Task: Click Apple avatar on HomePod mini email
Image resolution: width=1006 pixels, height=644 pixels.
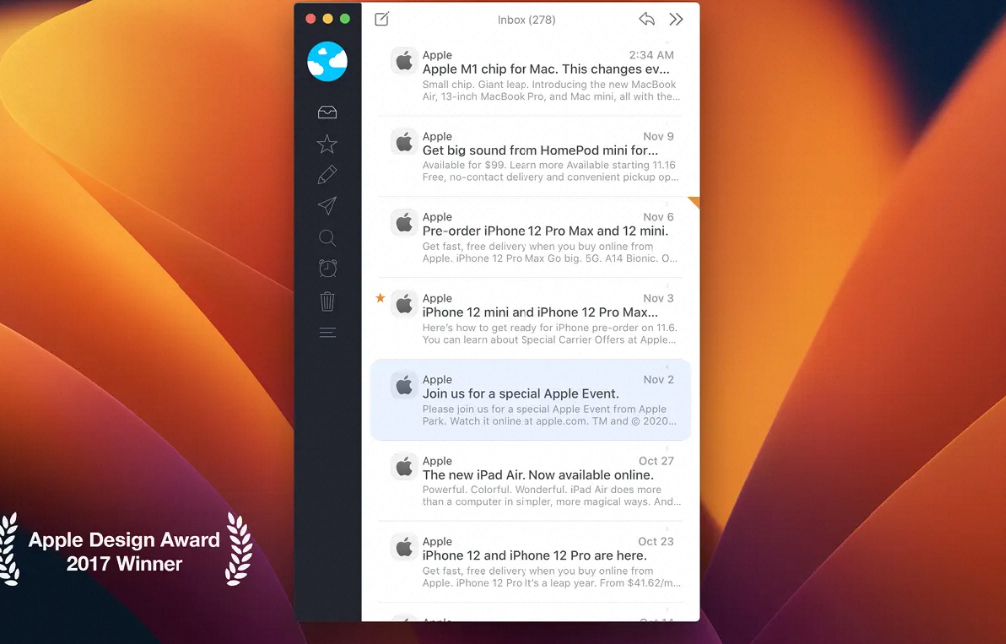Action: click(404, 142)
